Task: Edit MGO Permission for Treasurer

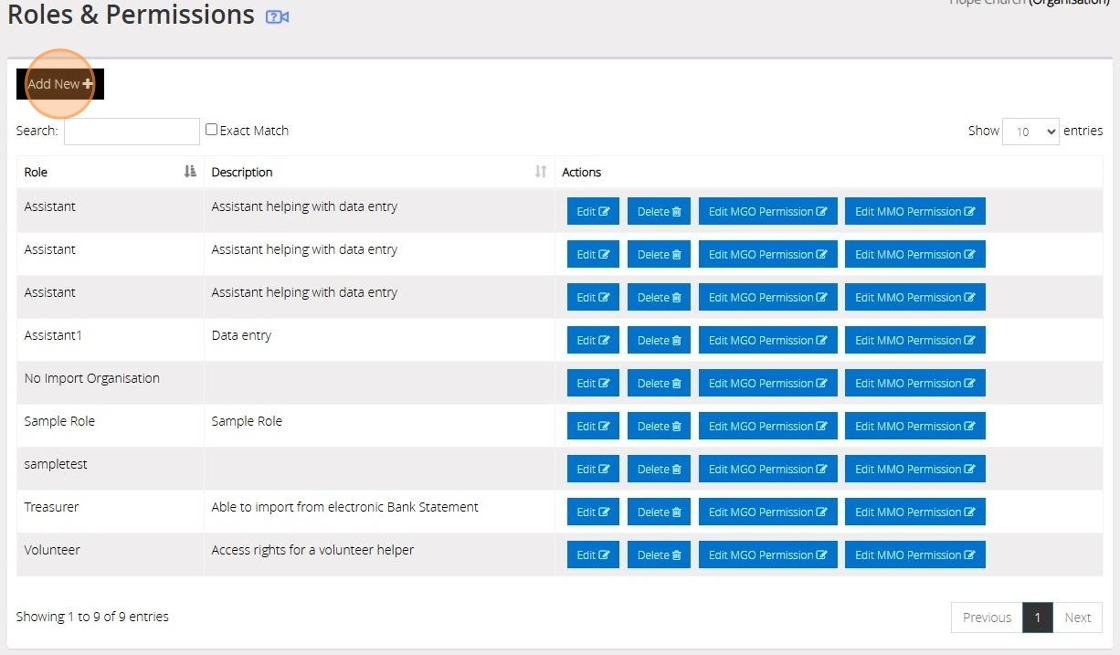Action: 768,512
